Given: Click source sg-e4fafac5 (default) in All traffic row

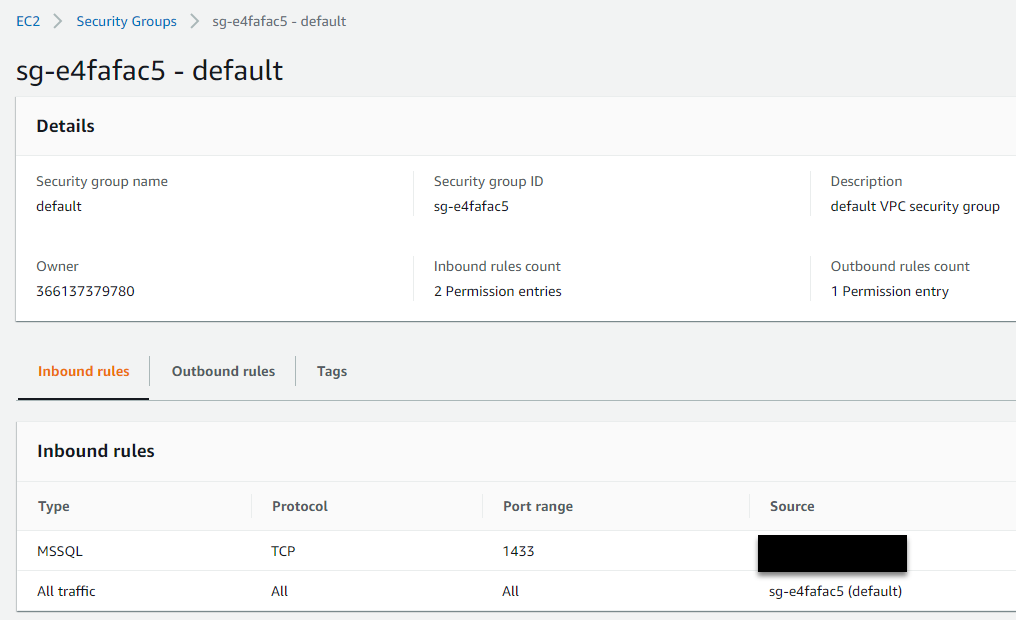Looking at the screenshot, I should pyautogui.click(x=835, y=591).
